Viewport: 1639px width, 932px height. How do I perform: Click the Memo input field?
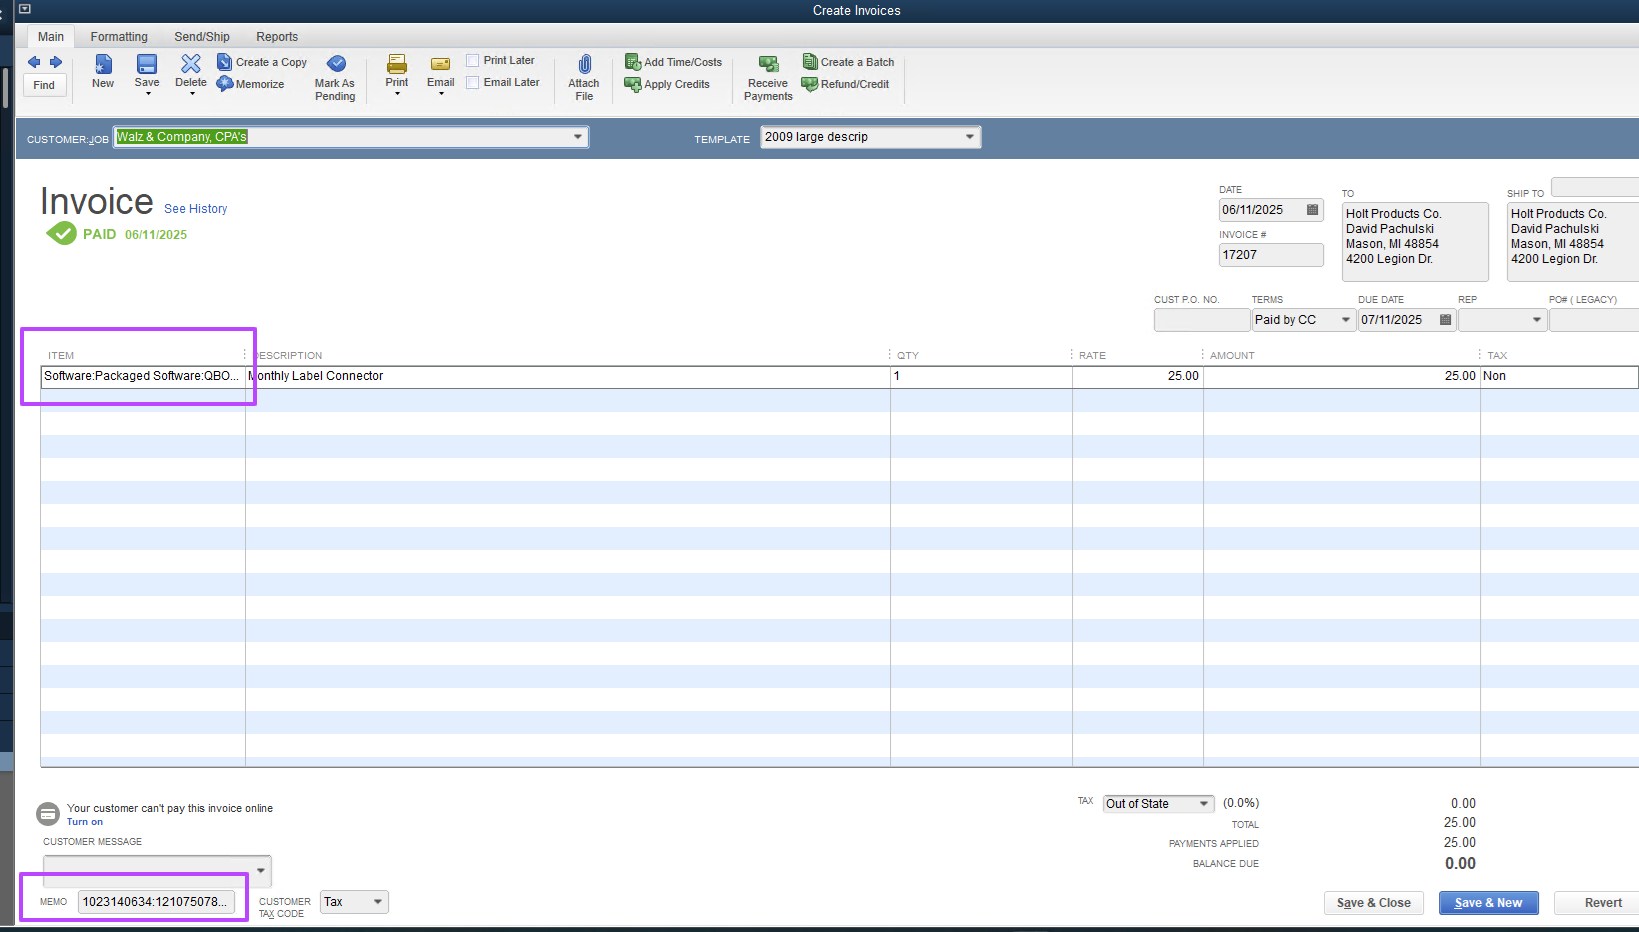tap(155, 902)
